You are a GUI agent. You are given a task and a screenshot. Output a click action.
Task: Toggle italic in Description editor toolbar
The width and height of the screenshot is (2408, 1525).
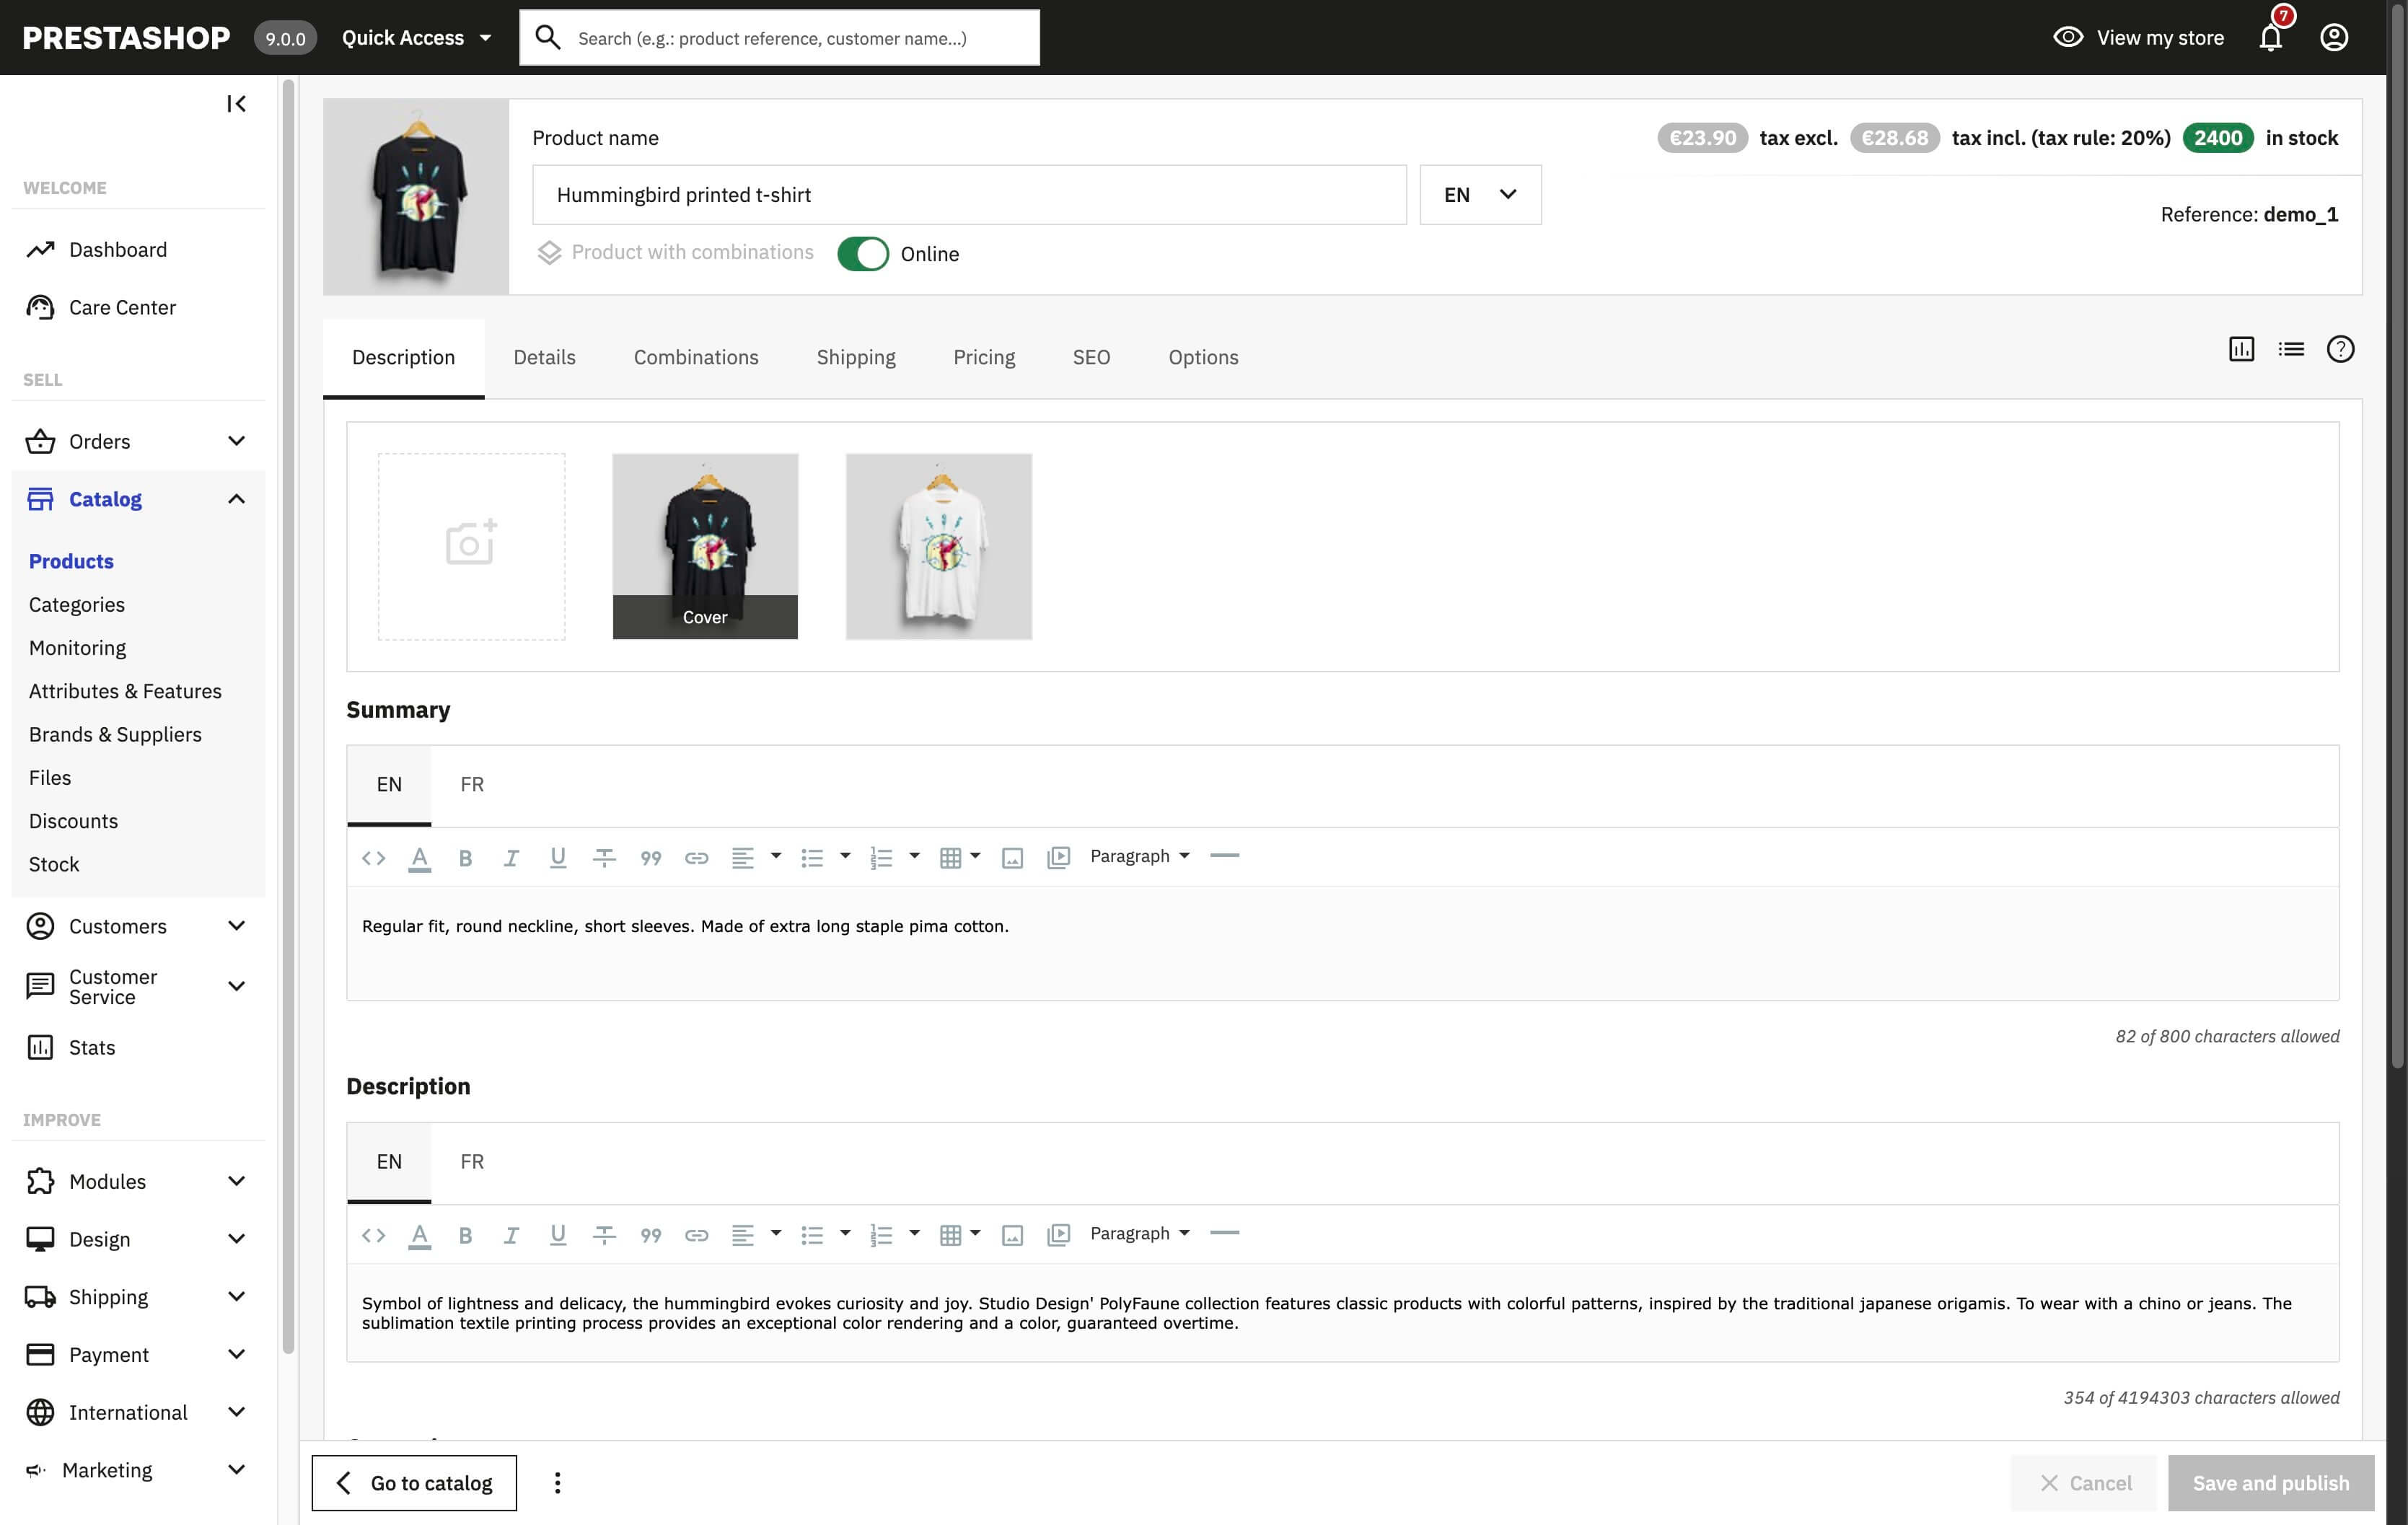511,1235
